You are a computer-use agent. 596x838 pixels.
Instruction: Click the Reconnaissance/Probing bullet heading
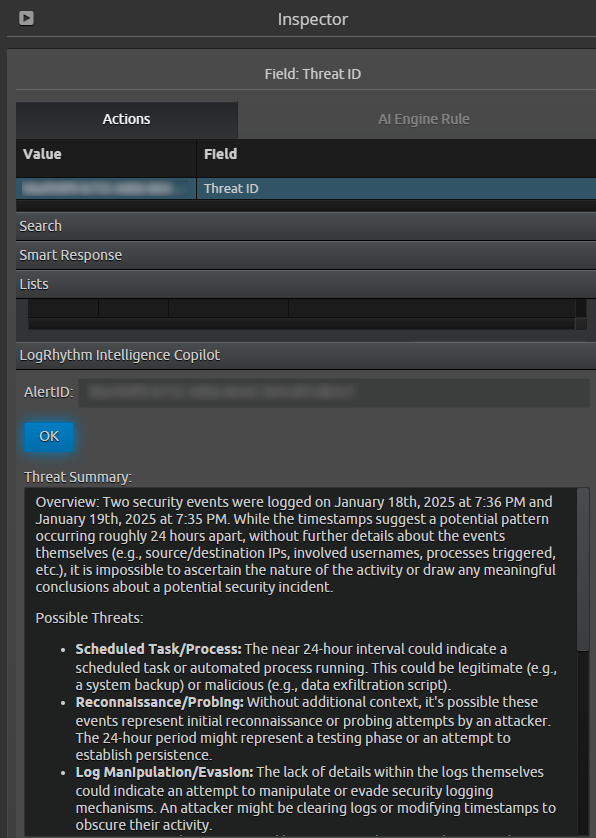[x=159, y=702]
